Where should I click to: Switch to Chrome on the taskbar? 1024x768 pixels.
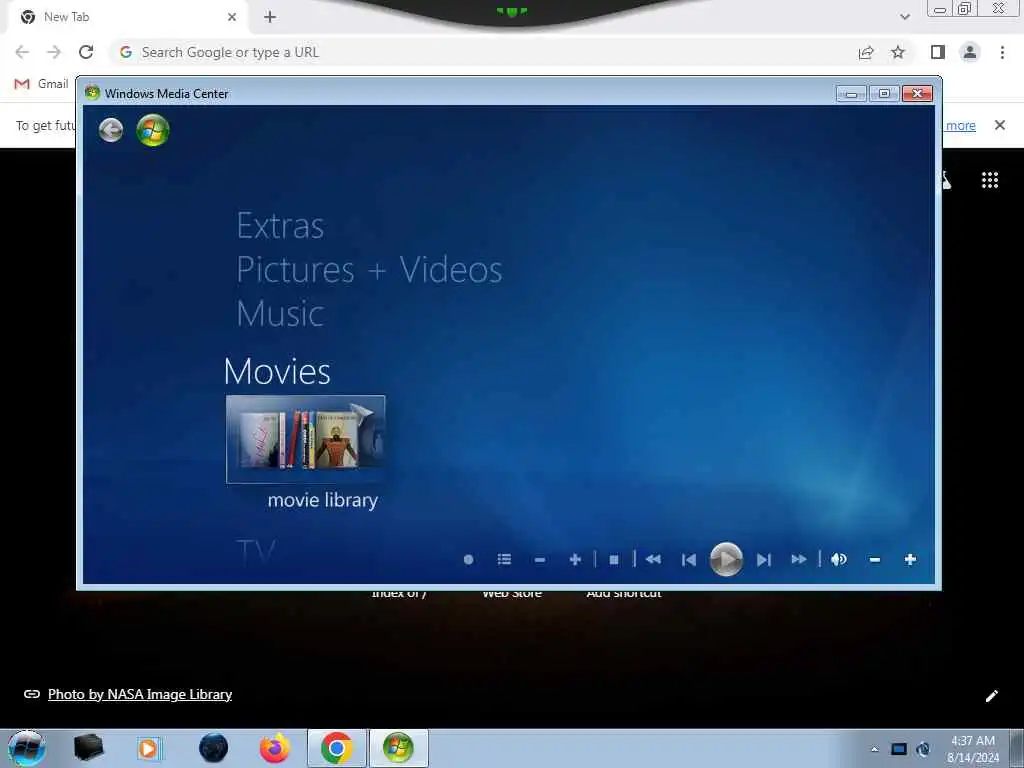click(336, 748)
